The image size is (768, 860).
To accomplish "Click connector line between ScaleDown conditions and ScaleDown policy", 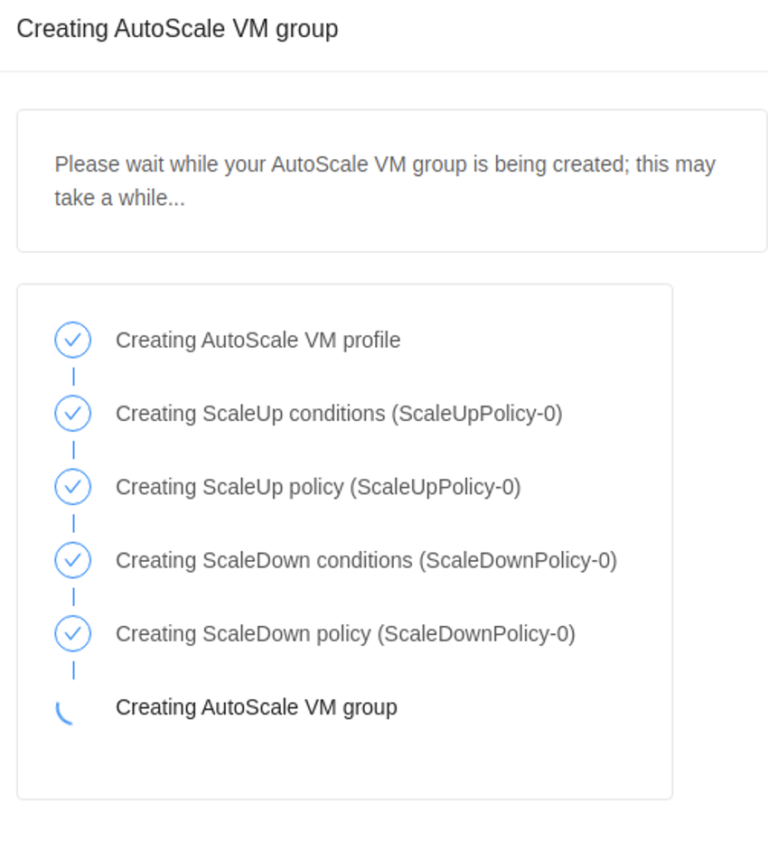I will (x=73, y=597).
